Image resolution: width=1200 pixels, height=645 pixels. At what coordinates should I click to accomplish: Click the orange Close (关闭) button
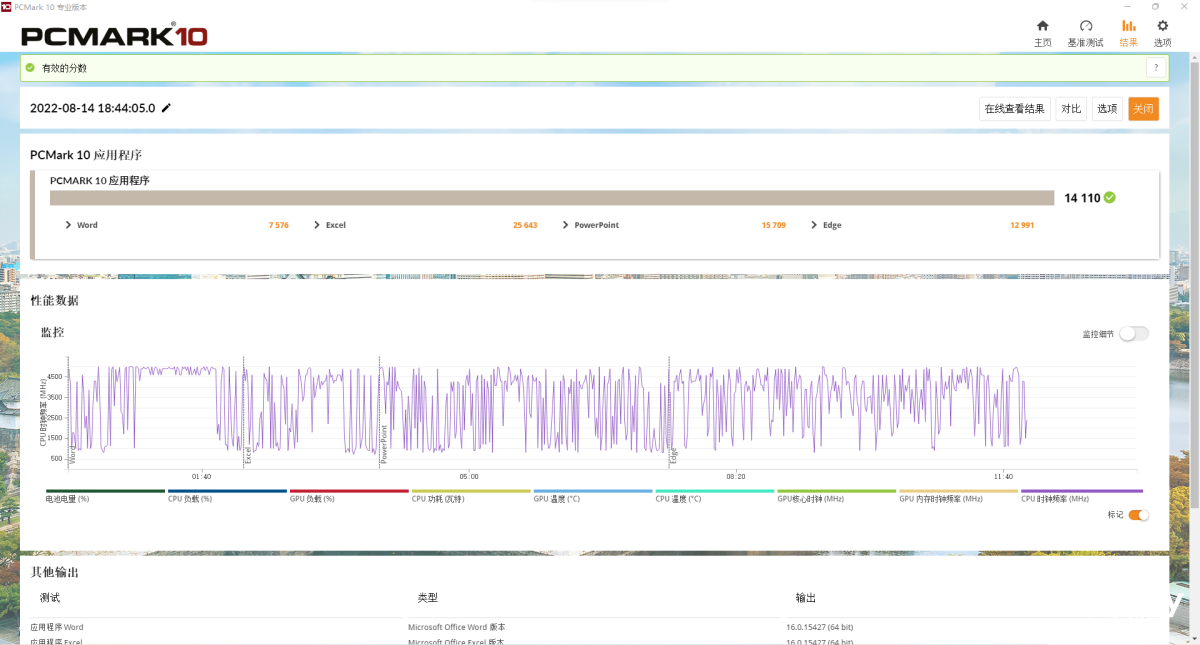pyautogui.click(x=1143, y=109)
